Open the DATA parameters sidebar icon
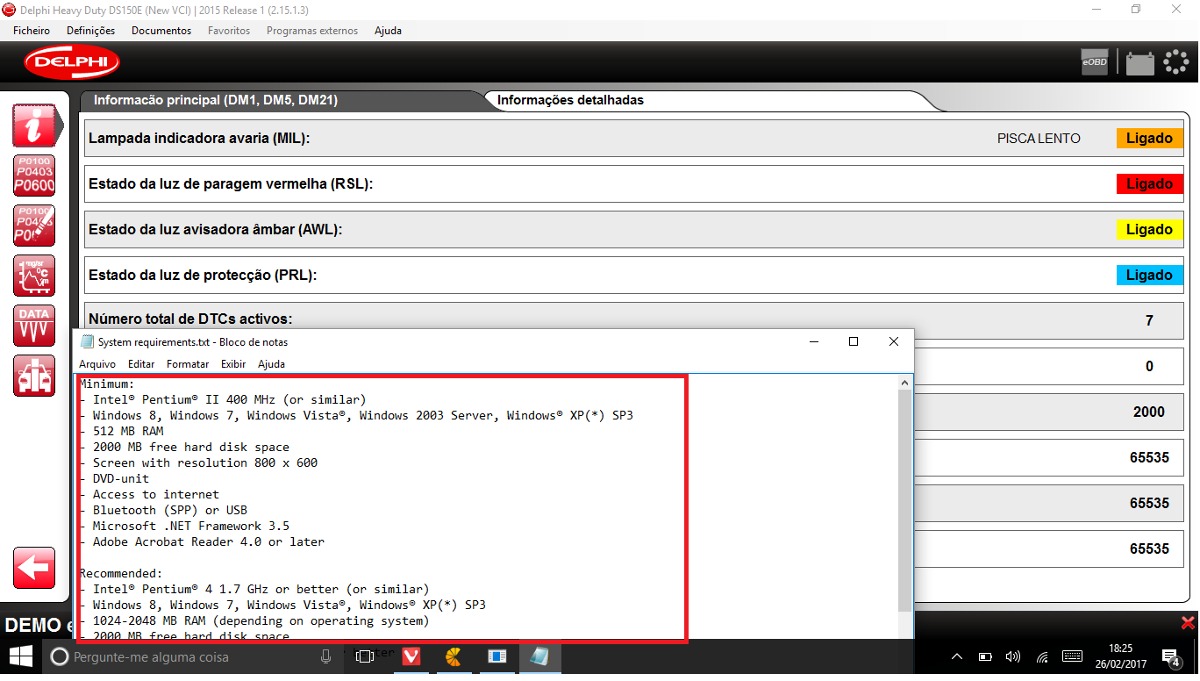This screenshot has height=681, width=1200. (x=34, y=326)
